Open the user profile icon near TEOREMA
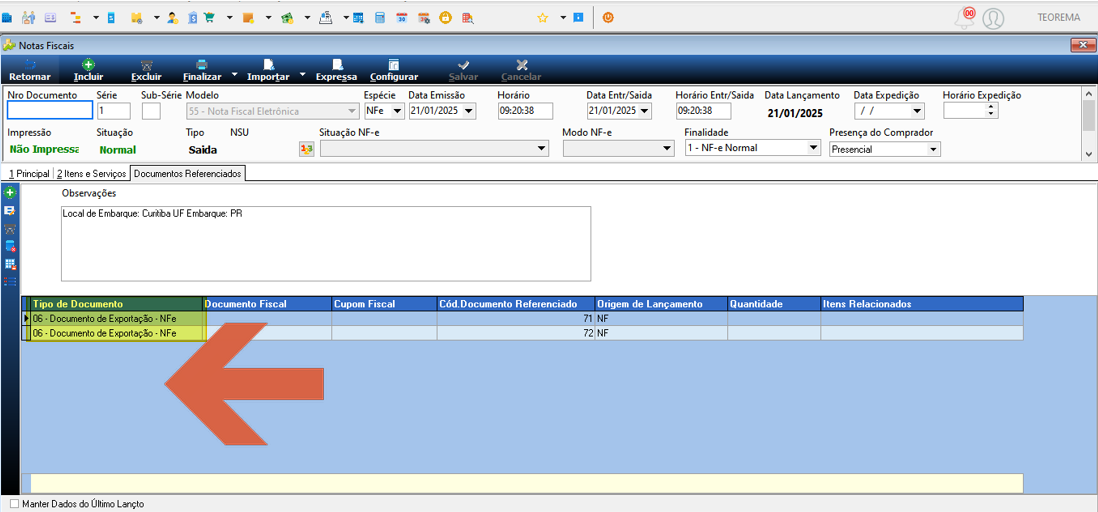Viewport: 1098px width, 512px height. (x=993, y=19)
